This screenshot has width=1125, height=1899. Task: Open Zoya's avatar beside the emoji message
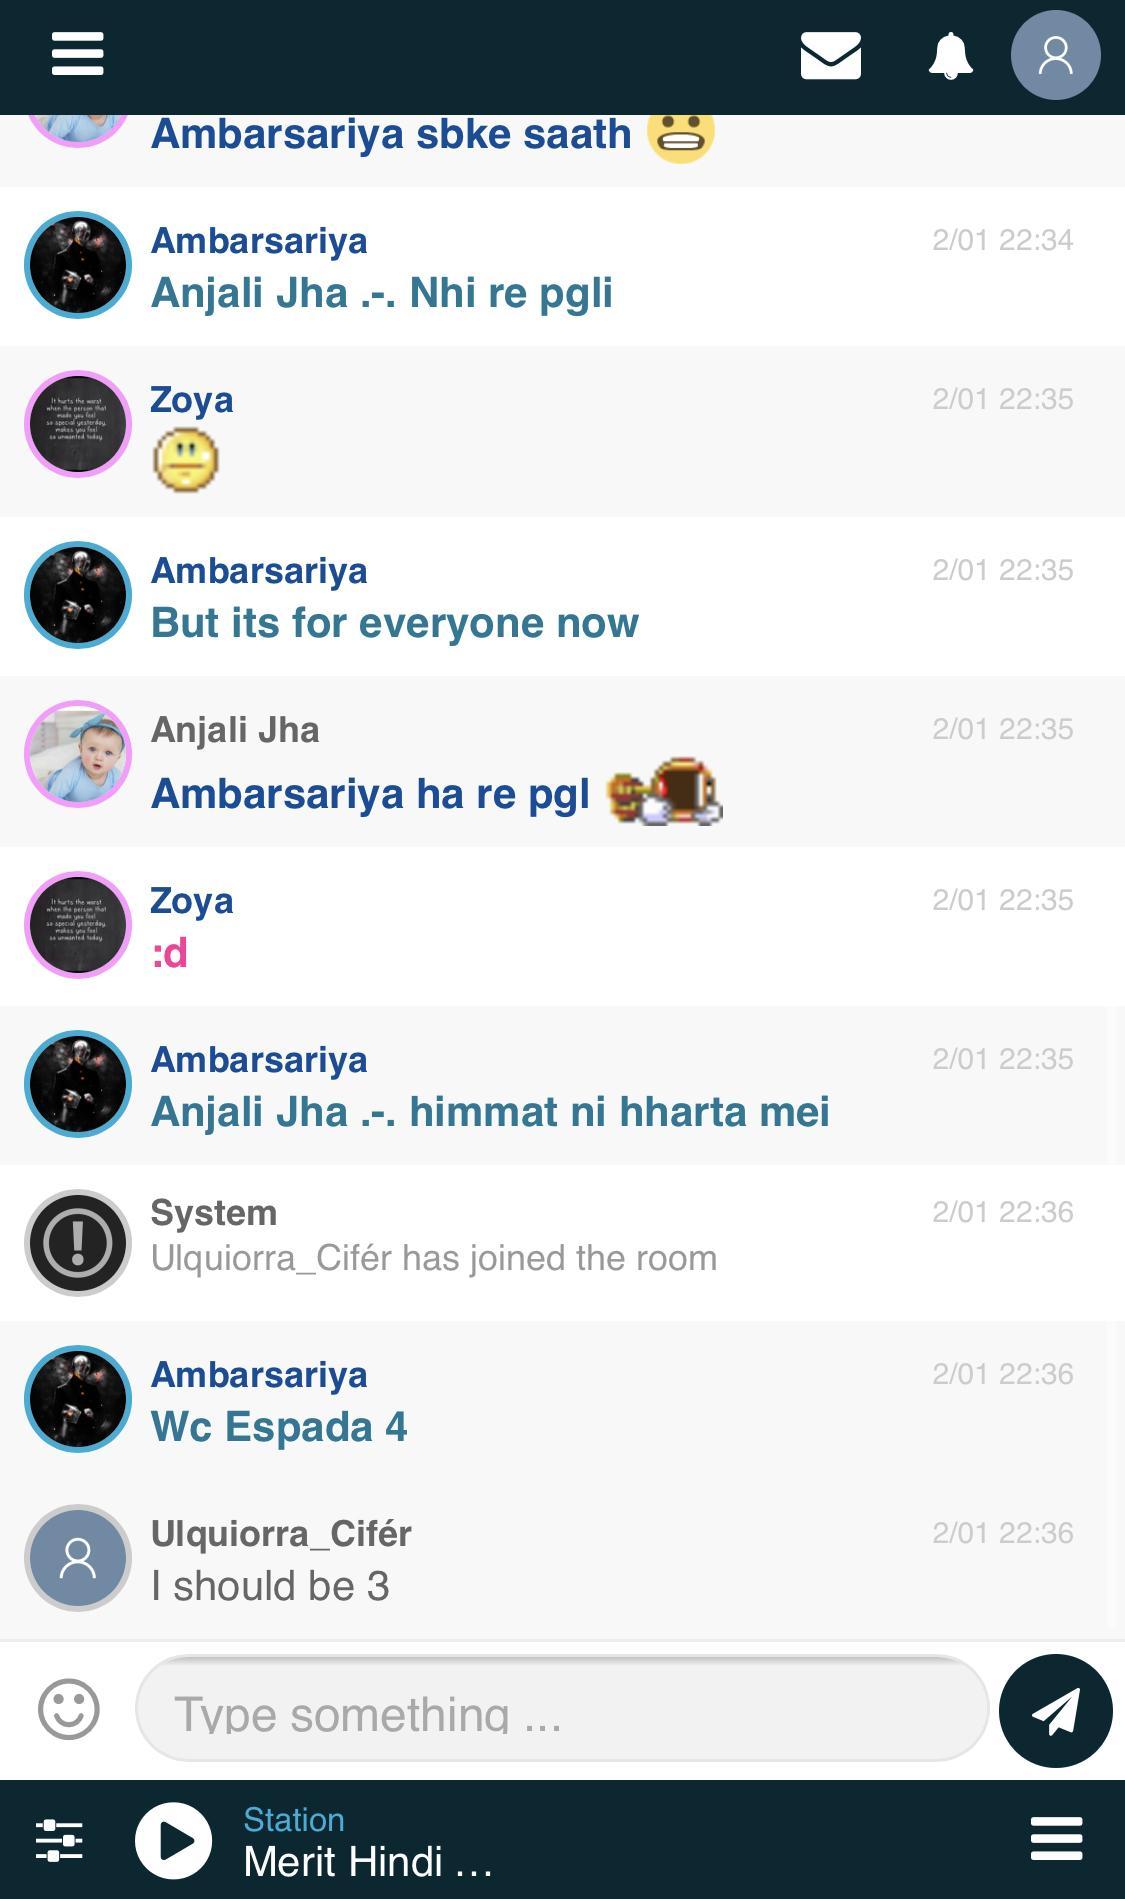[78, 424]
